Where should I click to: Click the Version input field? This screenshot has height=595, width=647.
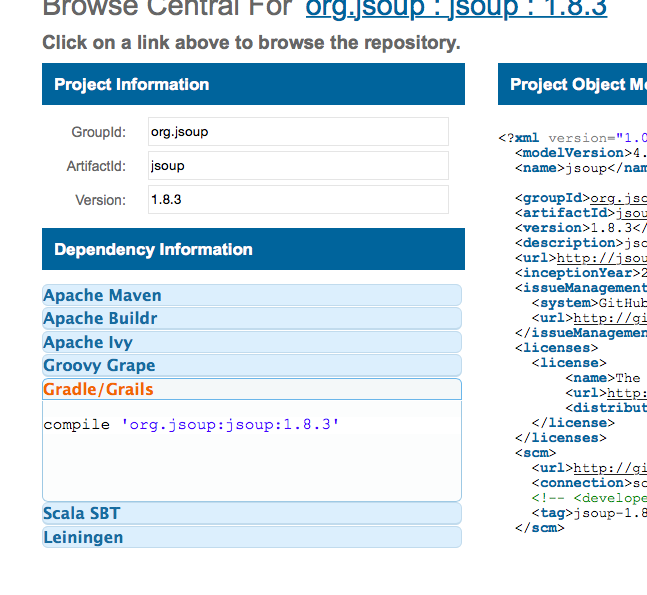pyautogui.click(x=298, y=200)
